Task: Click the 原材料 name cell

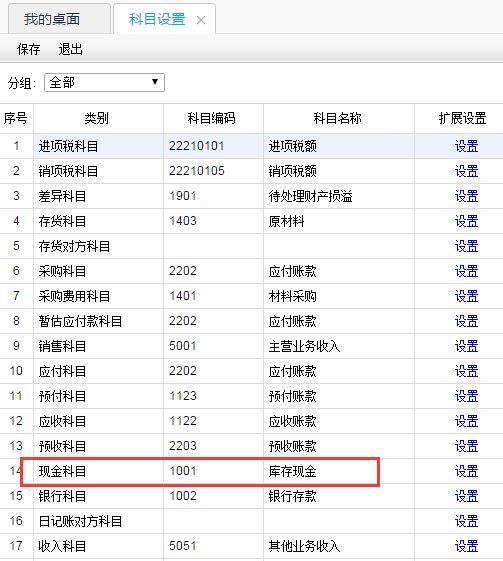Action: (x=339, y=221)
